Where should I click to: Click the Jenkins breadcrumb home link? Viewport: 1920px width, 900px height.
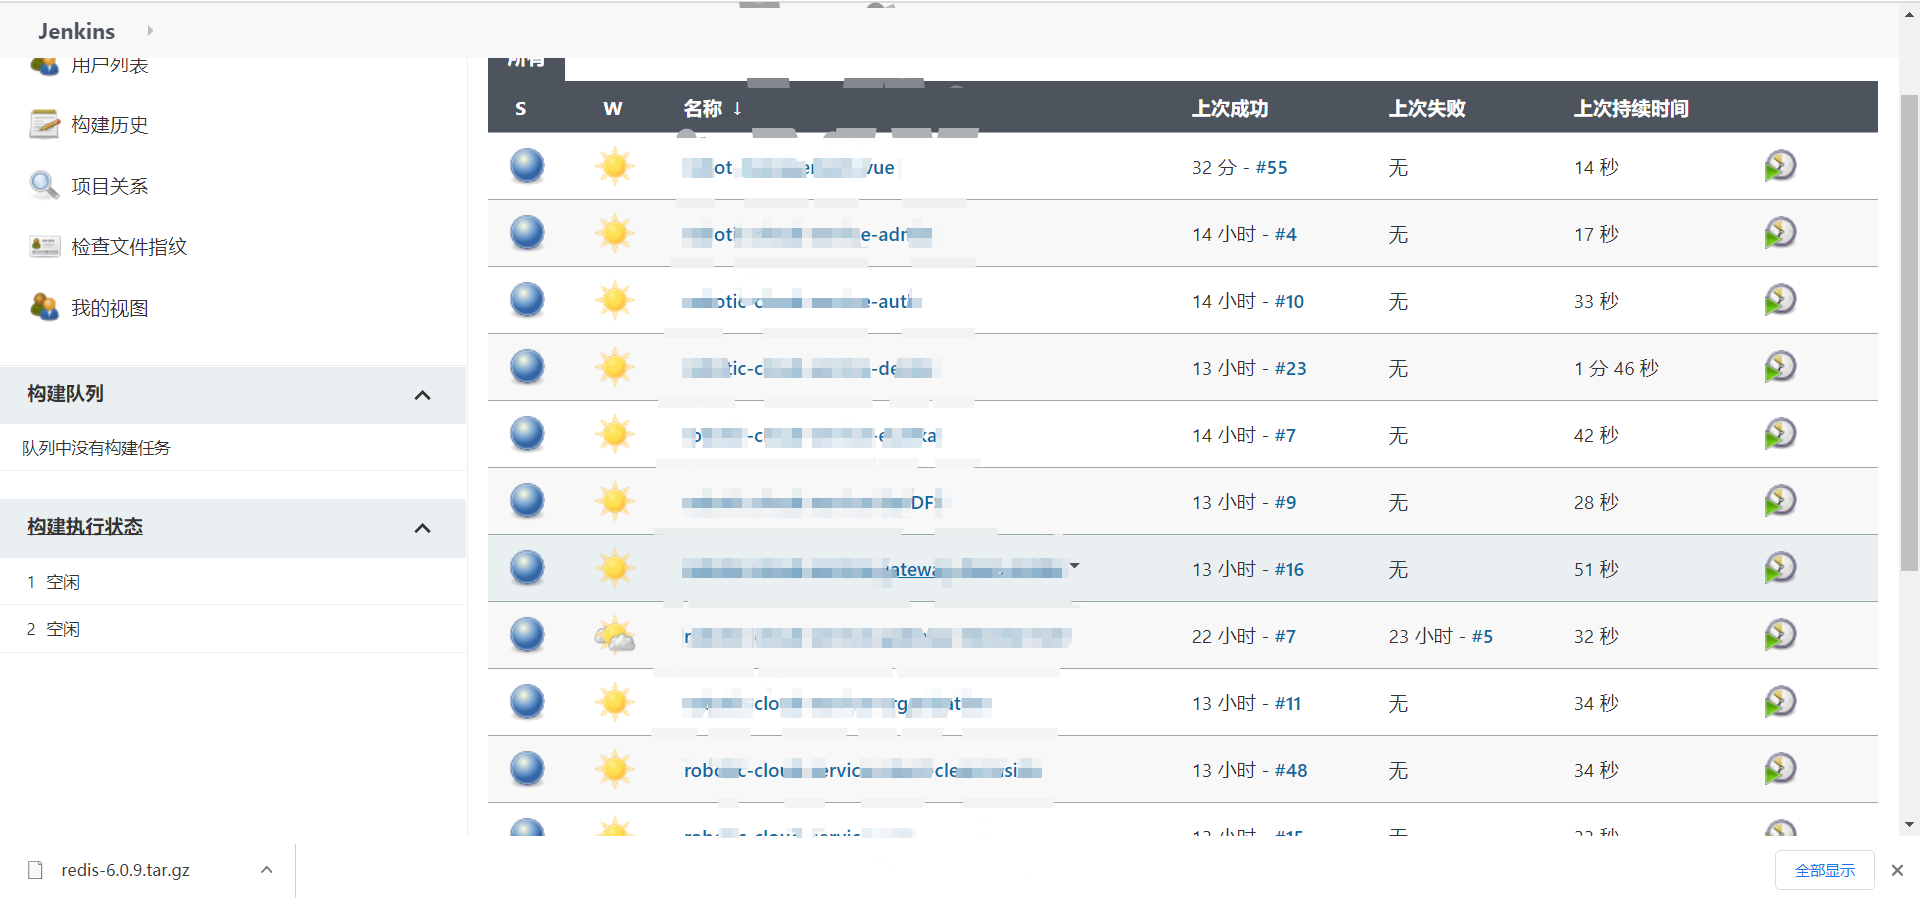(x=76, y=31)
